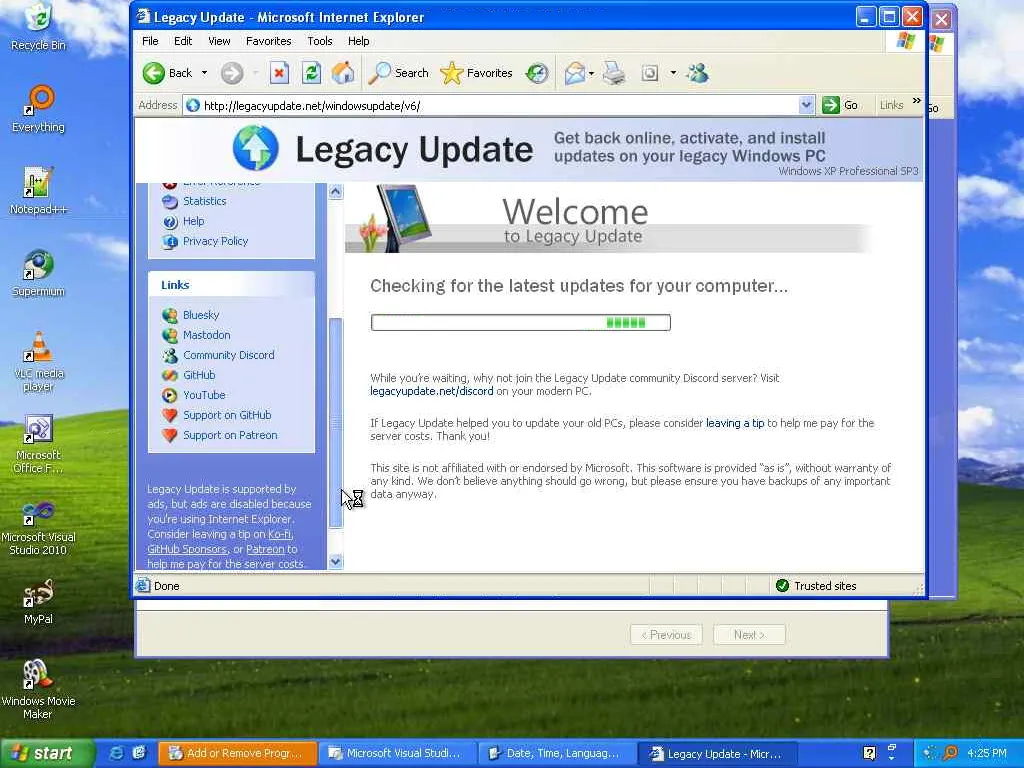Open the History clock icon

tap(537, 73)
